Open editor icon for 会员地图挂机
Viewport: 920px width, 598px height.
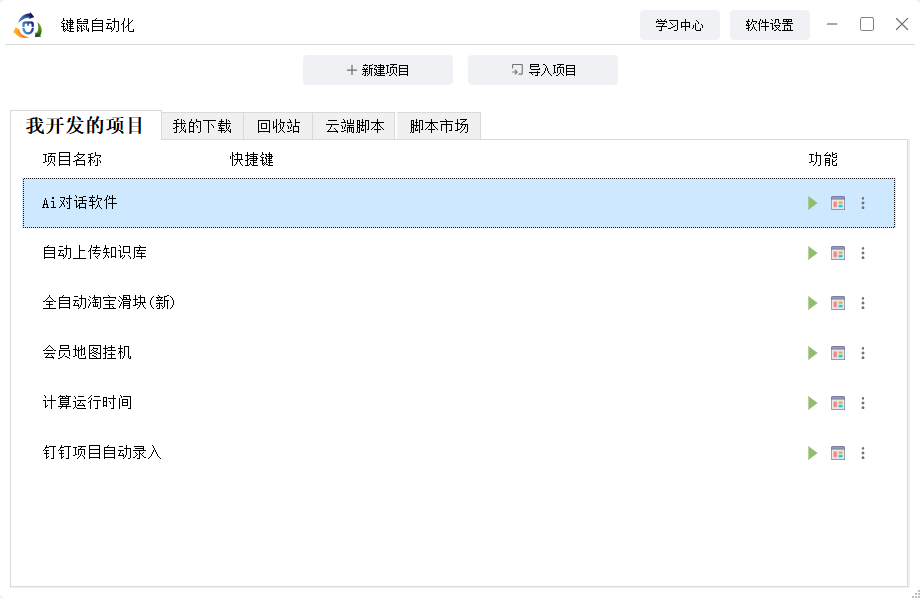click(838, 353)
